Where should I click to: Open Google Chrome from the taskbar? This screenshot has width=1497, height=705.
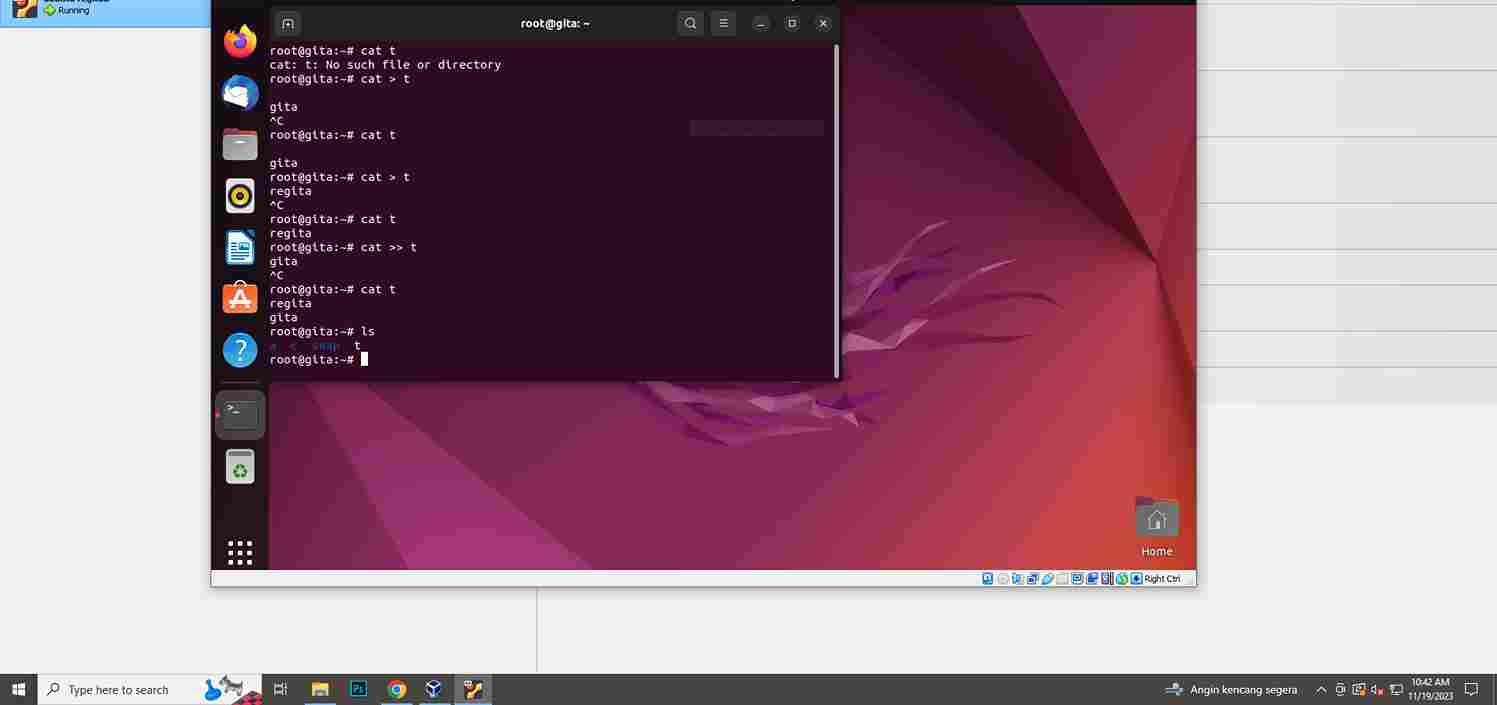(397, 689)
